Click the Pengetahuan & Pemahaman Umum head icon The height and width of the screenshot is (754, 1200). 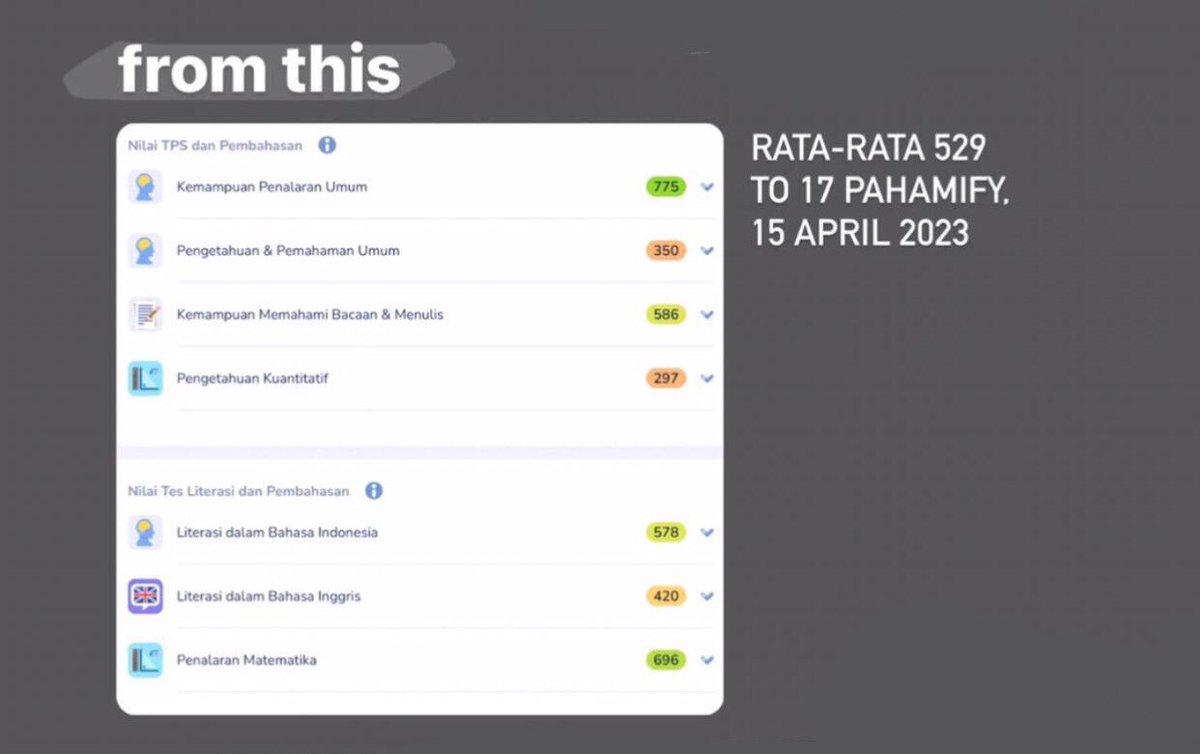145,250
